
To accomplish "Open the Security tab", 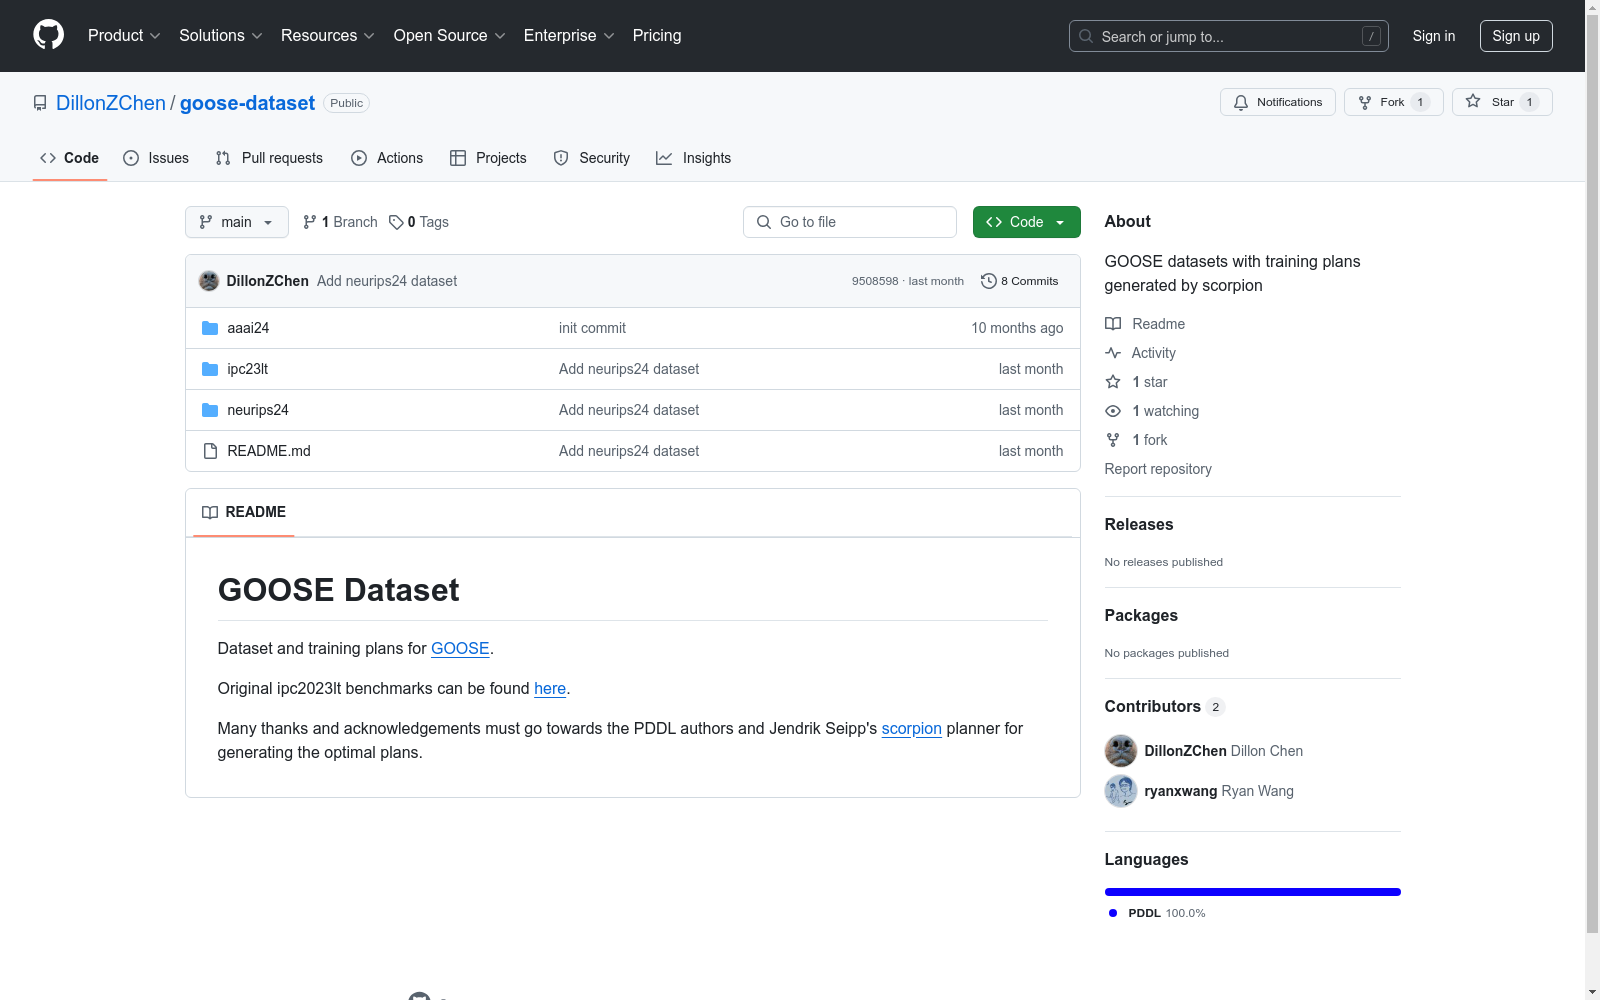I will click(592, 158).
